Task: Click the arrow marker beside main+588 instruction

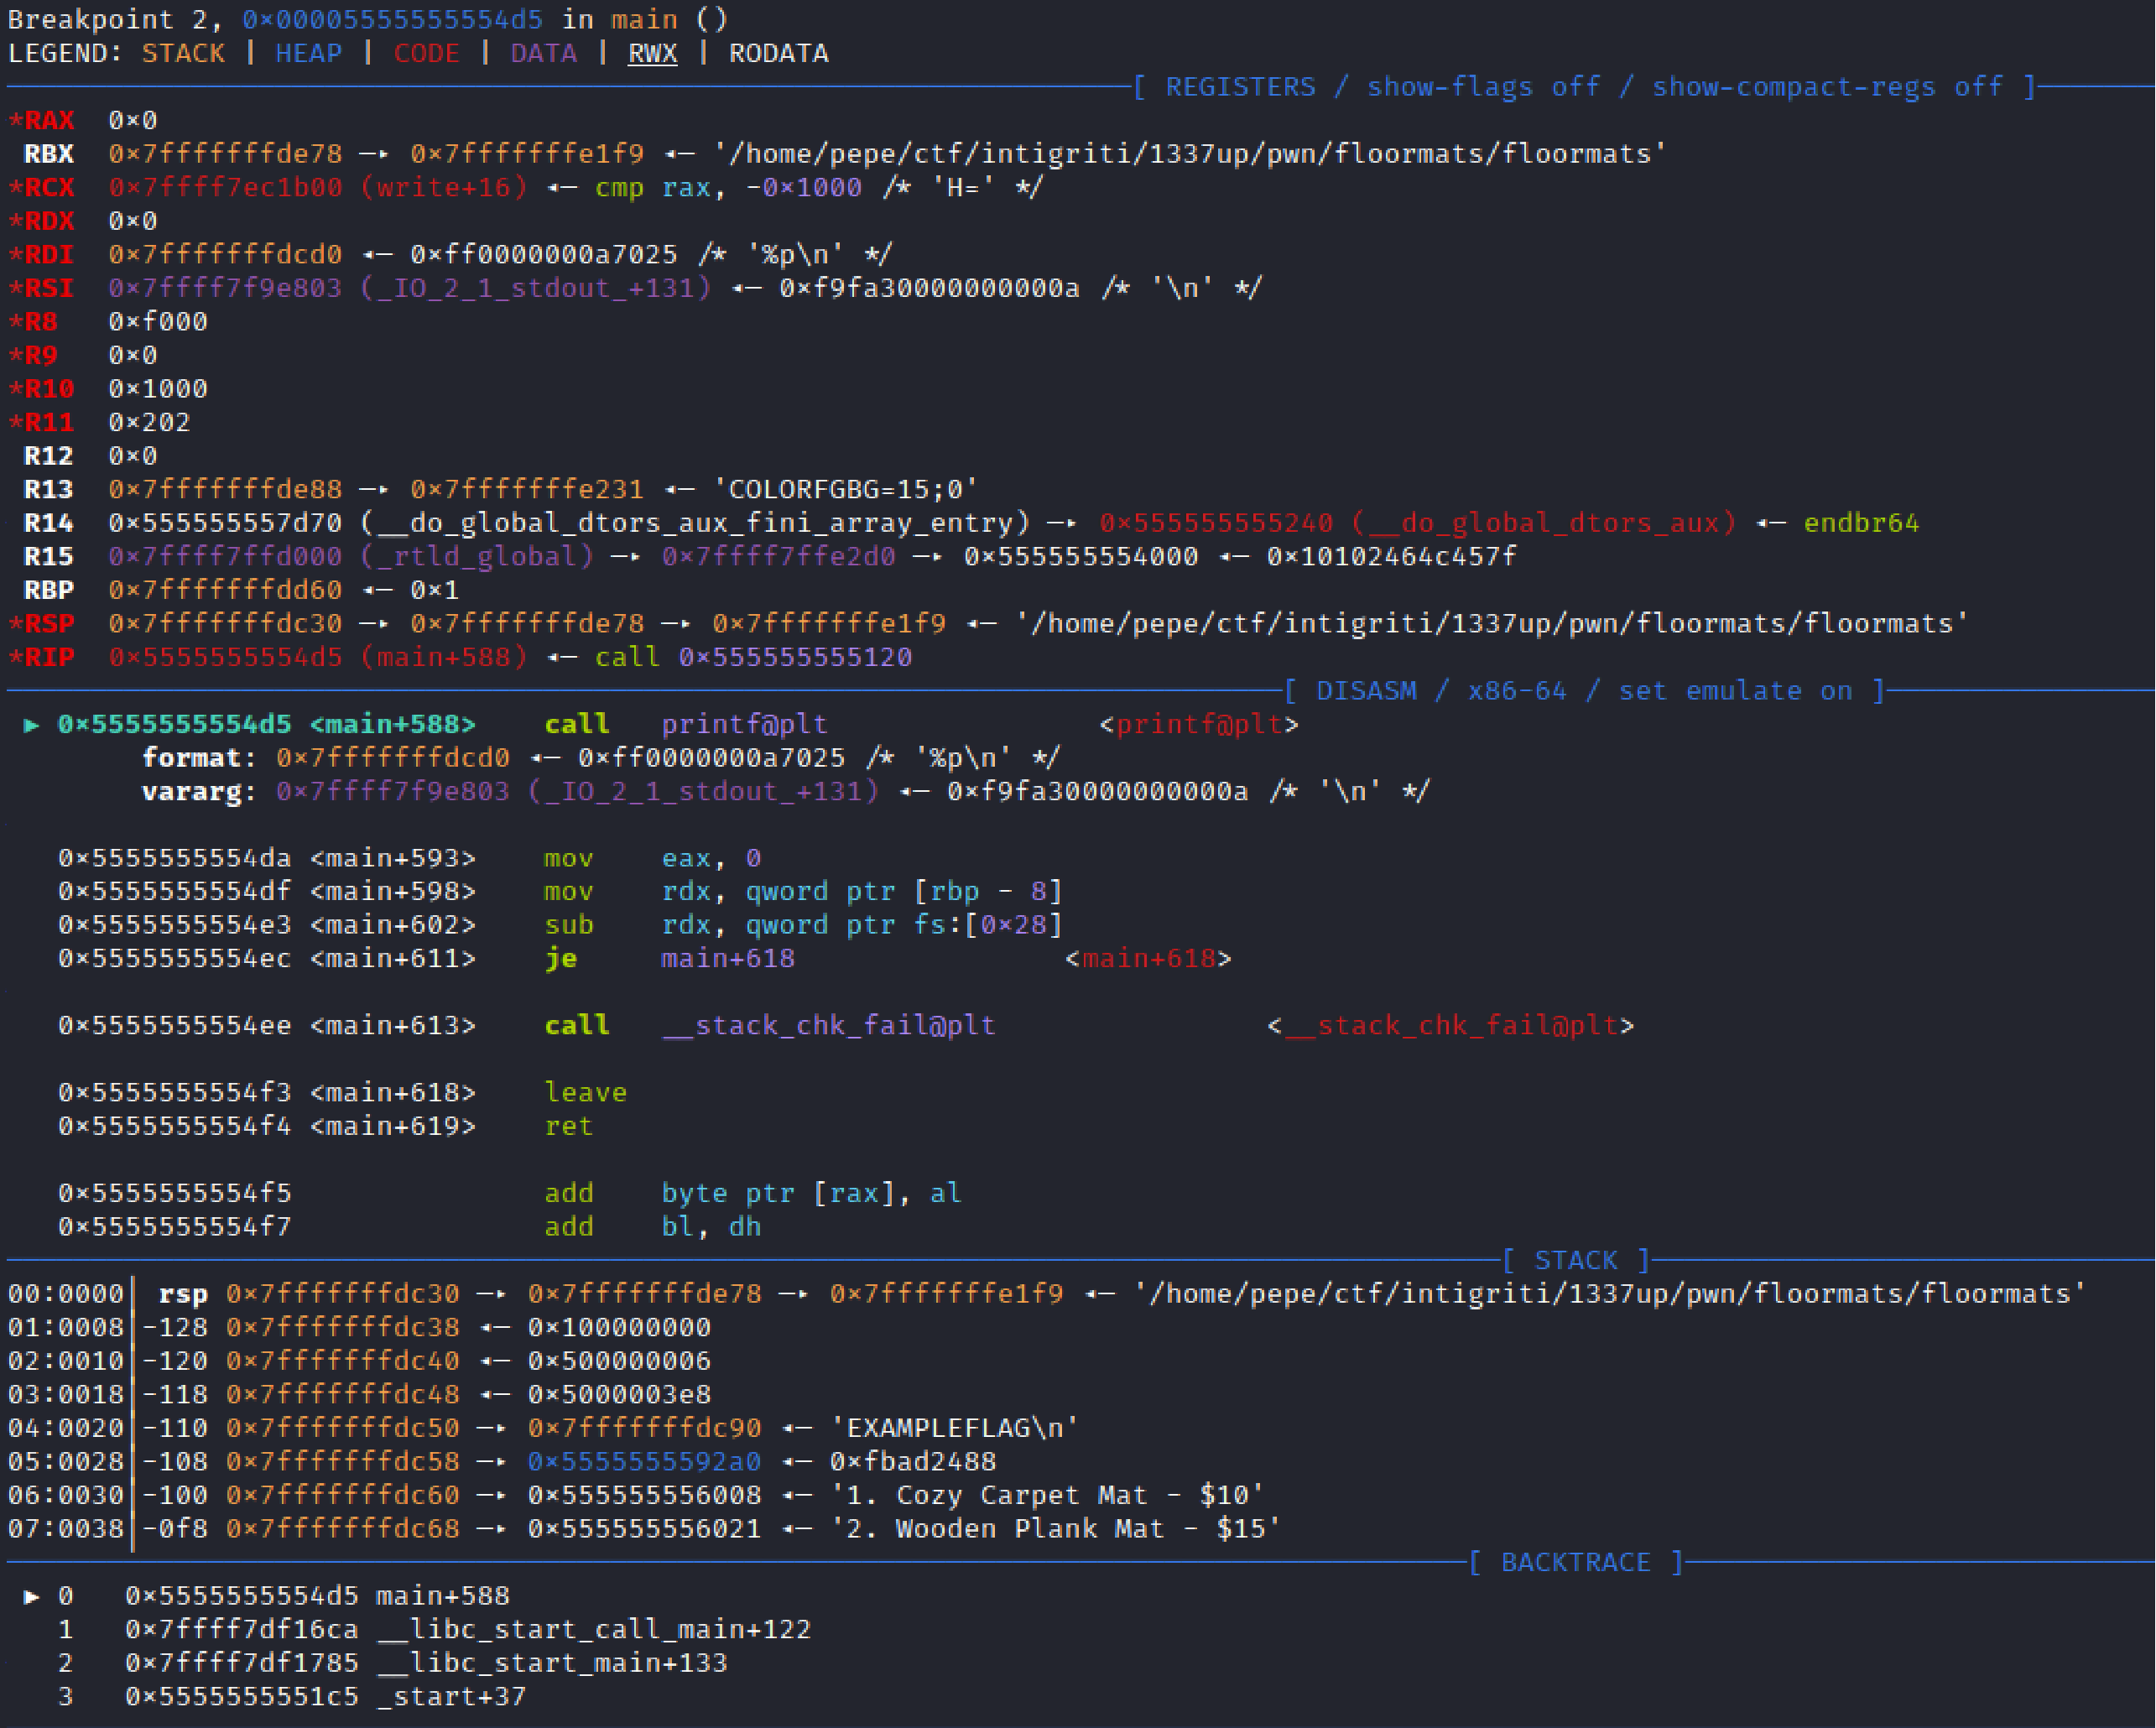Action: tap(31, 723)
